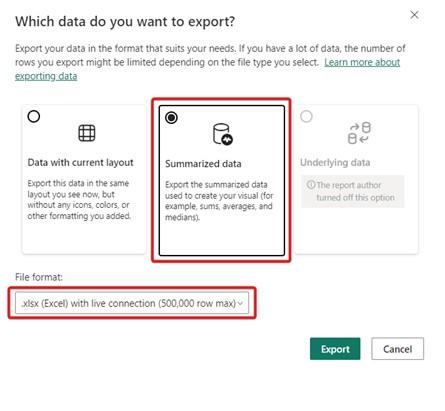Click the 'report author turned off' notice
This screenshot has height=411, width=445.
353,191
